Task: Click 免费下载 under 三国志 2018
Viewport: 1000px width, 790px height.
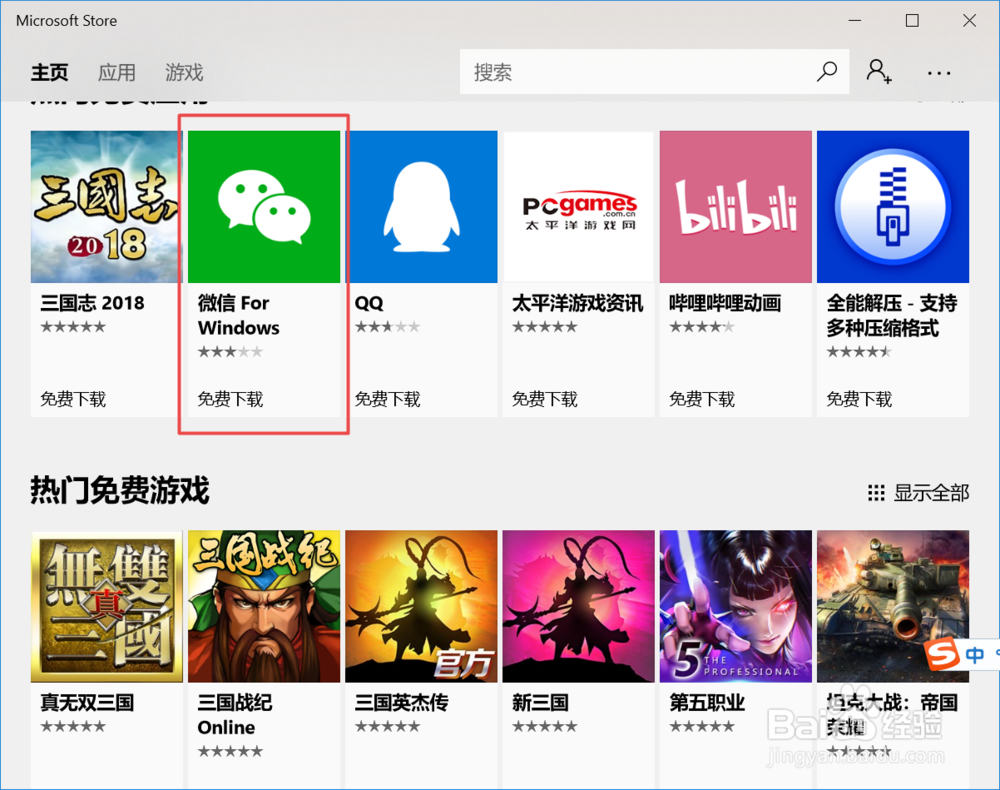Action: tap(73, 399)
